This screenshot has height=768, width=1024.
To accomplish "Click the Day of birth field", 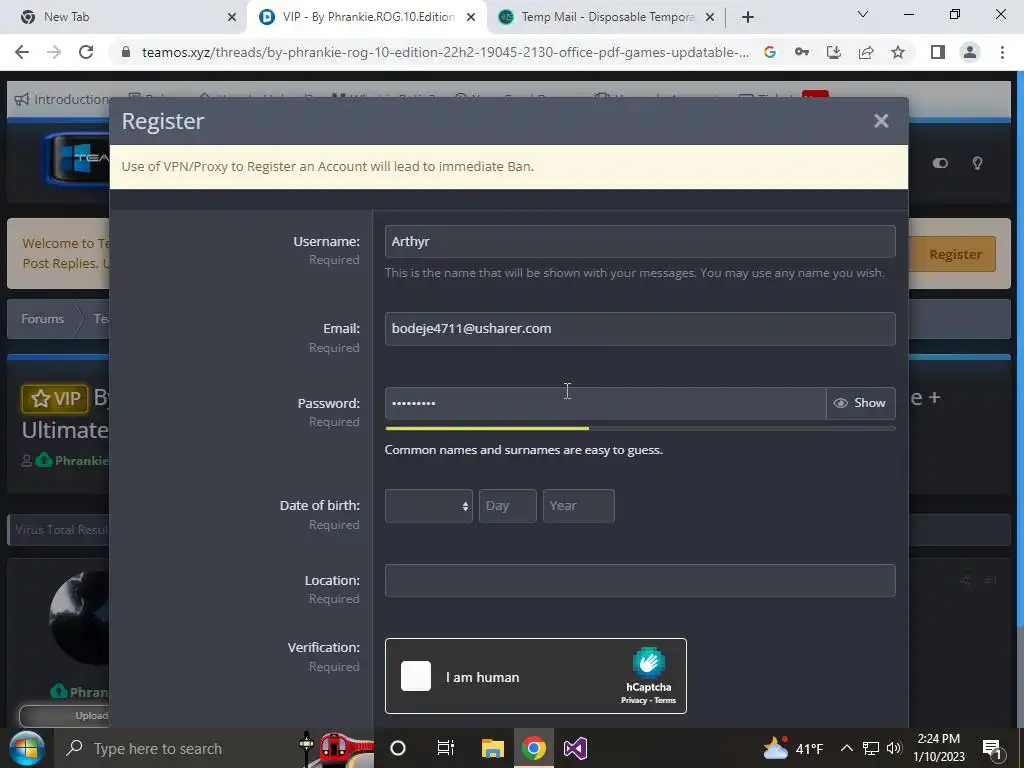I will click(507, 506).
